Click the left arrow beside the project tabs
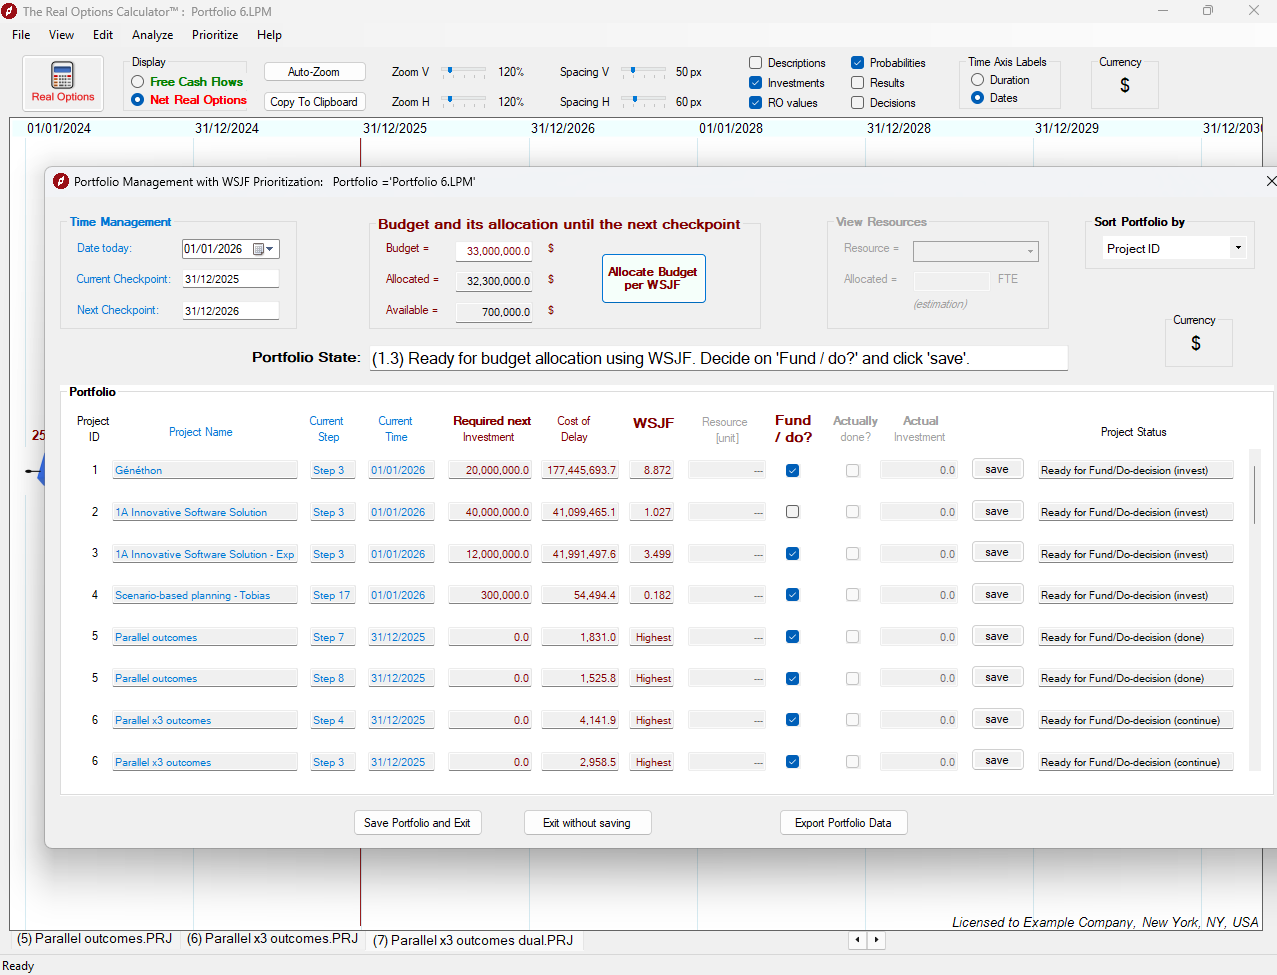Screen dimensions: 1277x975 (856, 940)
